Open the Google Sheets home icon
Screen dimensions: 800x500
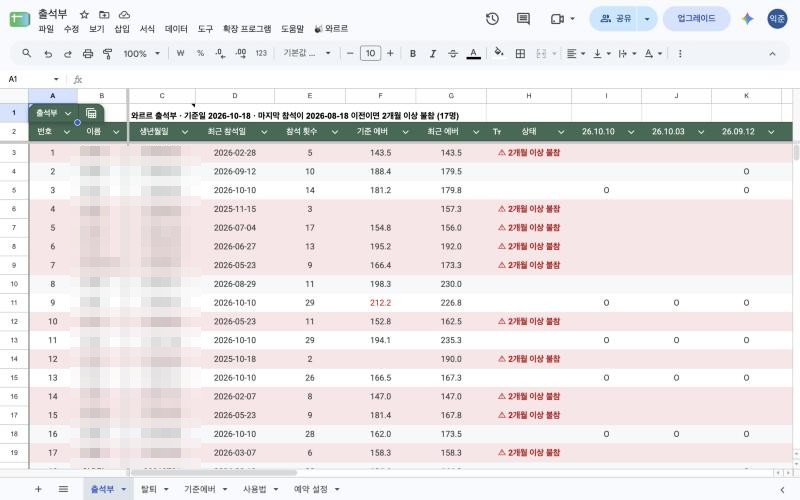19,19
